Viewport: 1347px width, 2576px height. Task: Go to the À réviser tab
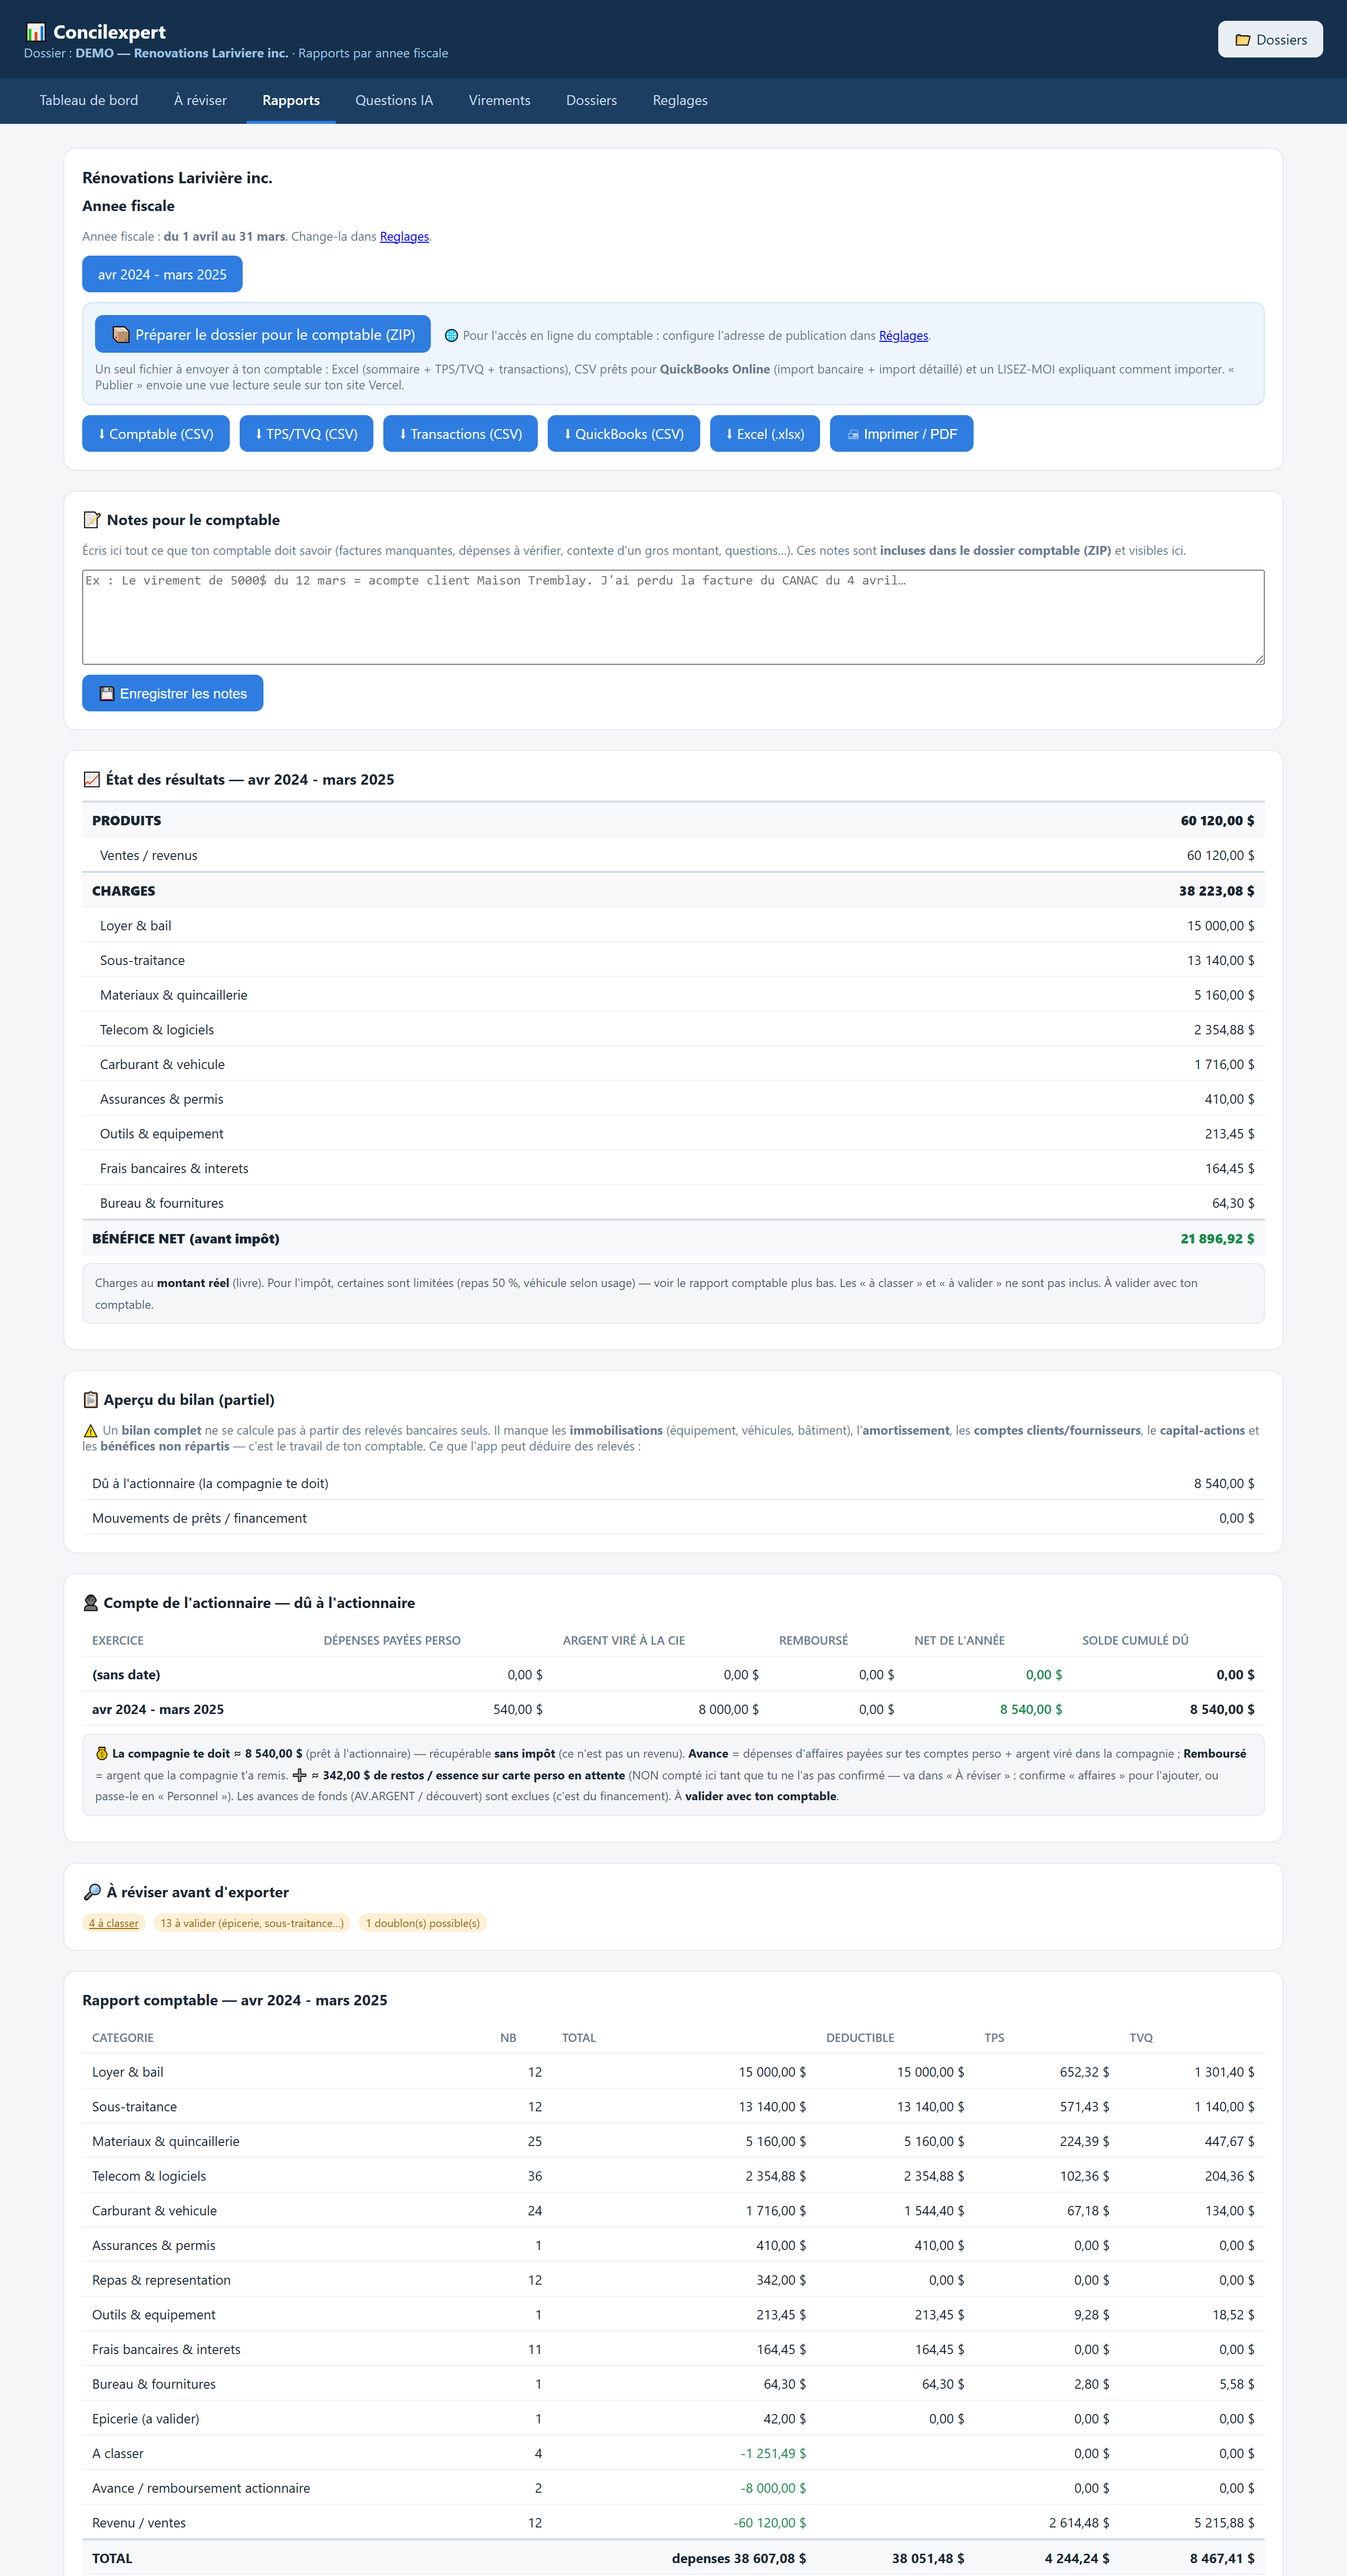(200, 101)
